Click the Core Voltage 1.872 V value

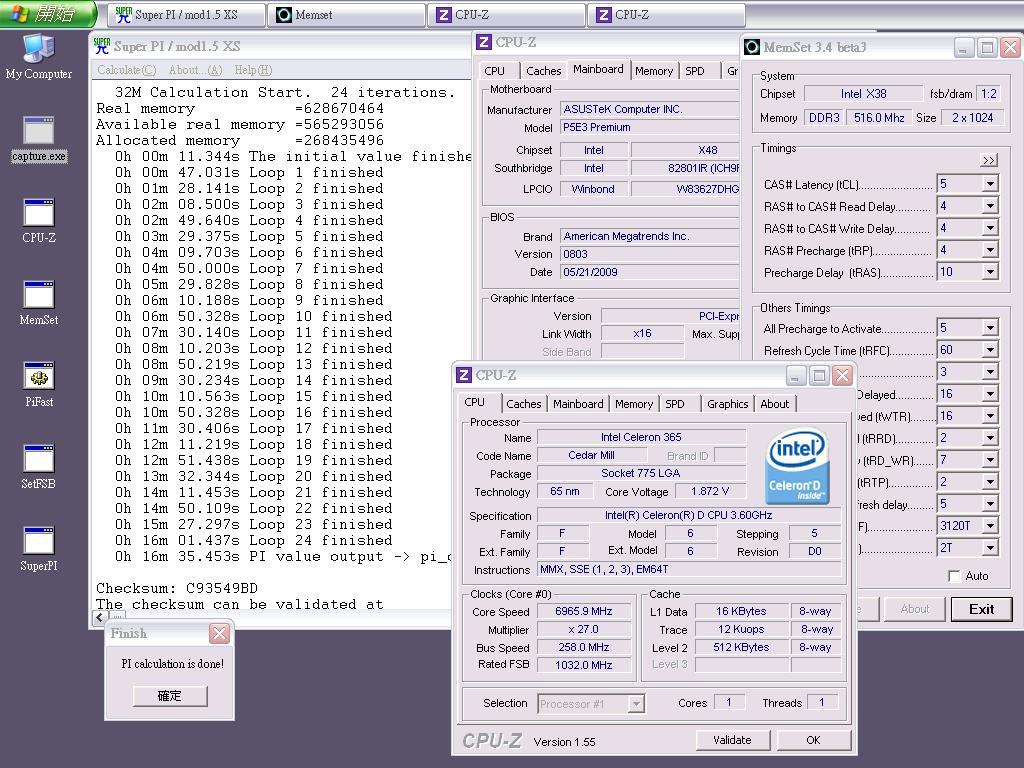tap(710, 491)
